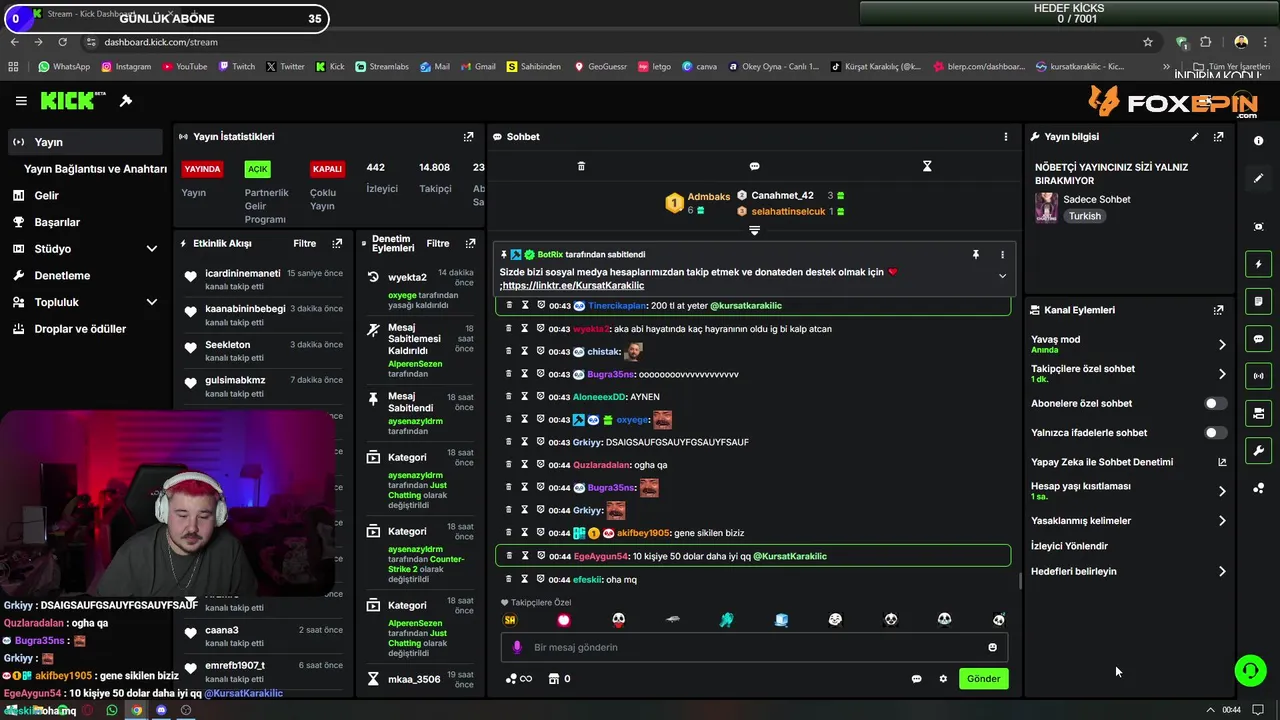This screenshot has height=720, width=1280.
Task: Edit stream info with pencil icon
Action: point(1194,137)
